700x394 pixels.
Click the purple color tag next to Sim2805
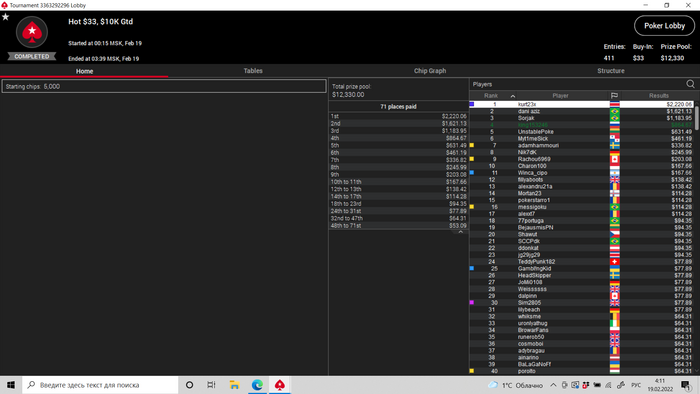pyautogui.click(x=471, y=303)
